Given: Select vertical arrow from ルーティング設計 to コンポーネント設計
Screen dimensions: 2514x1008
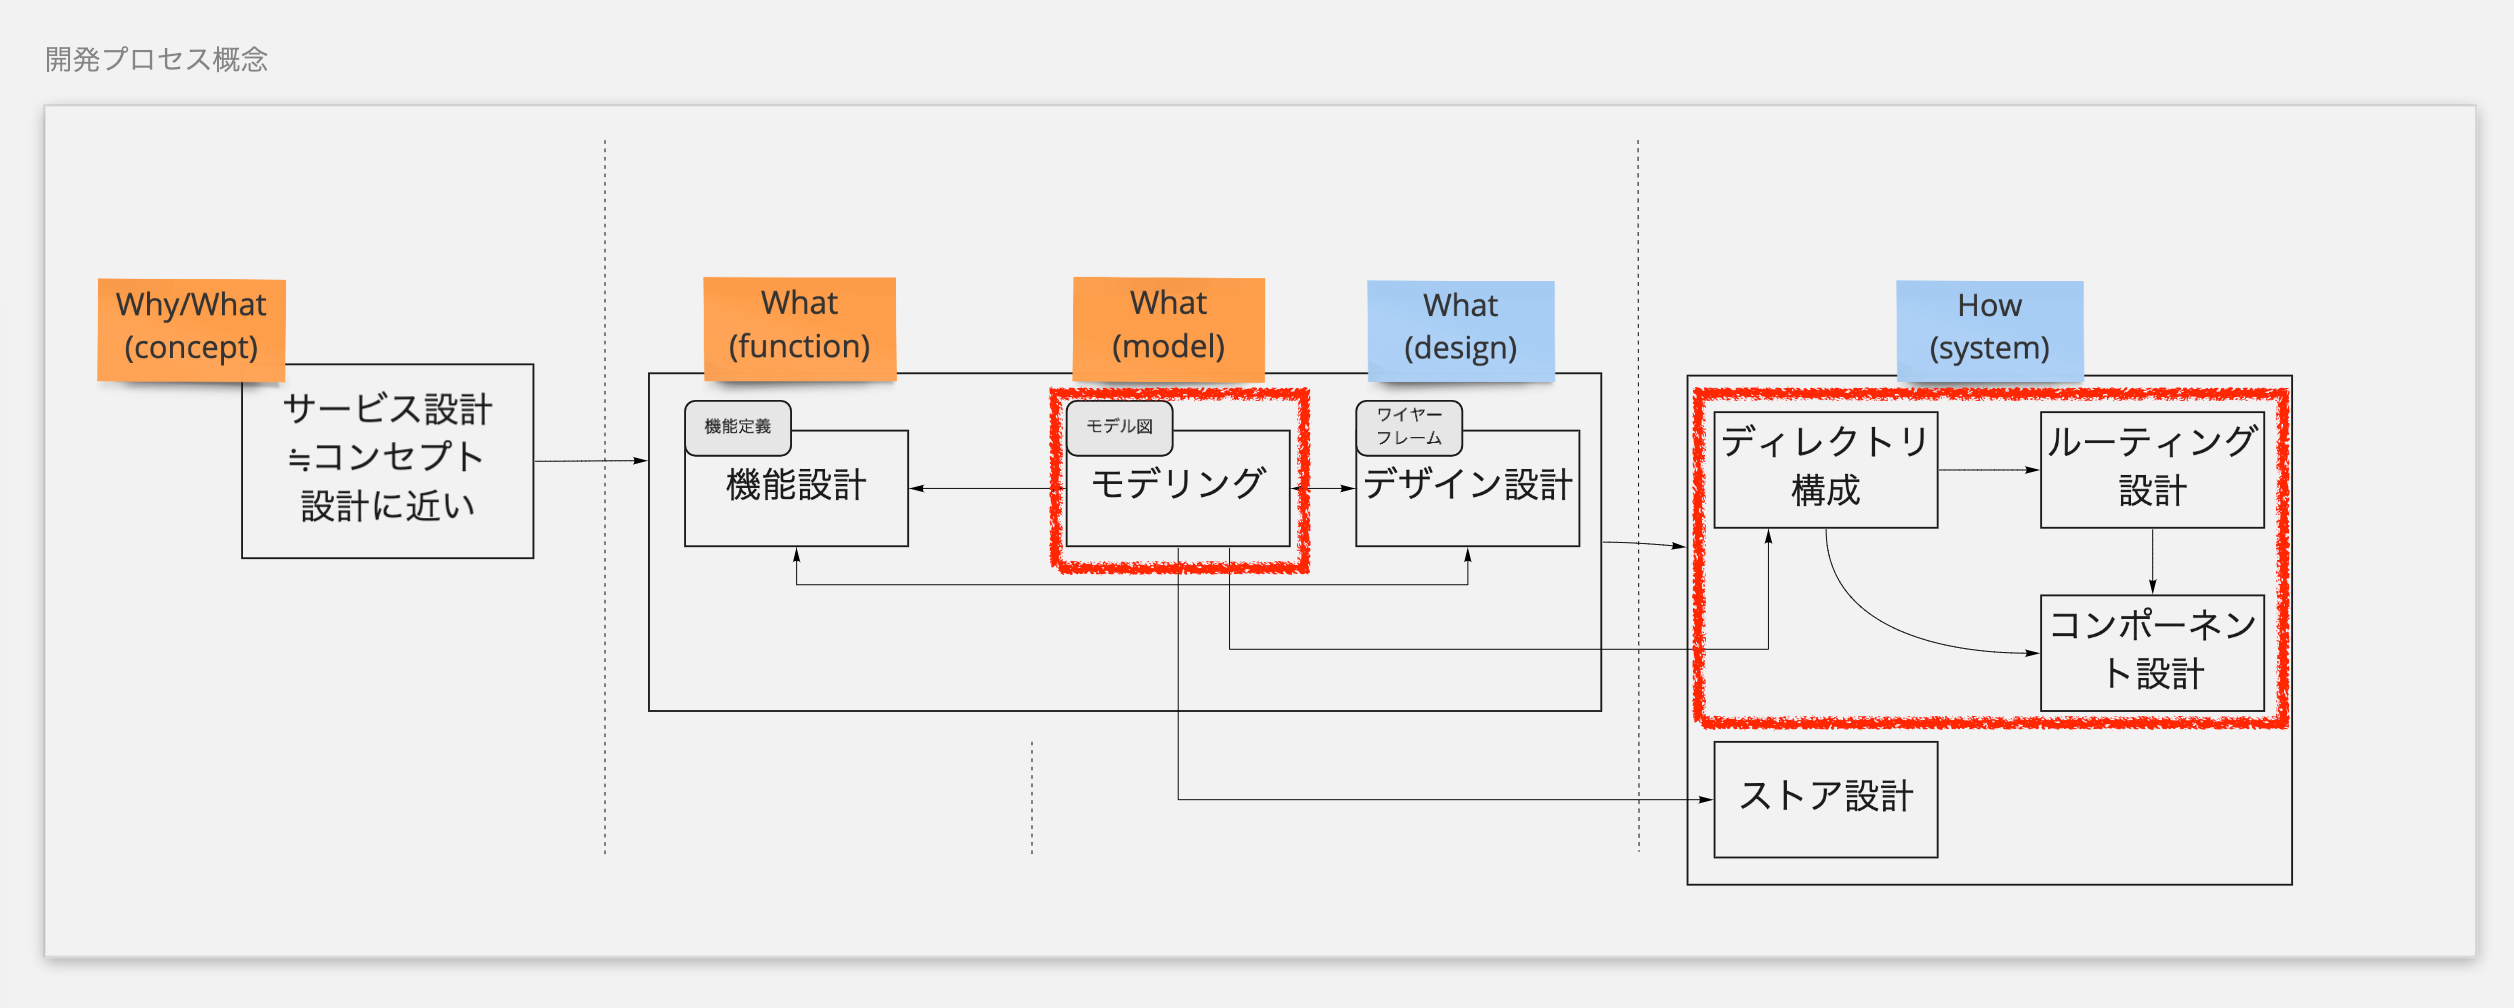Looking at the screenshot, I should 2152,561.
